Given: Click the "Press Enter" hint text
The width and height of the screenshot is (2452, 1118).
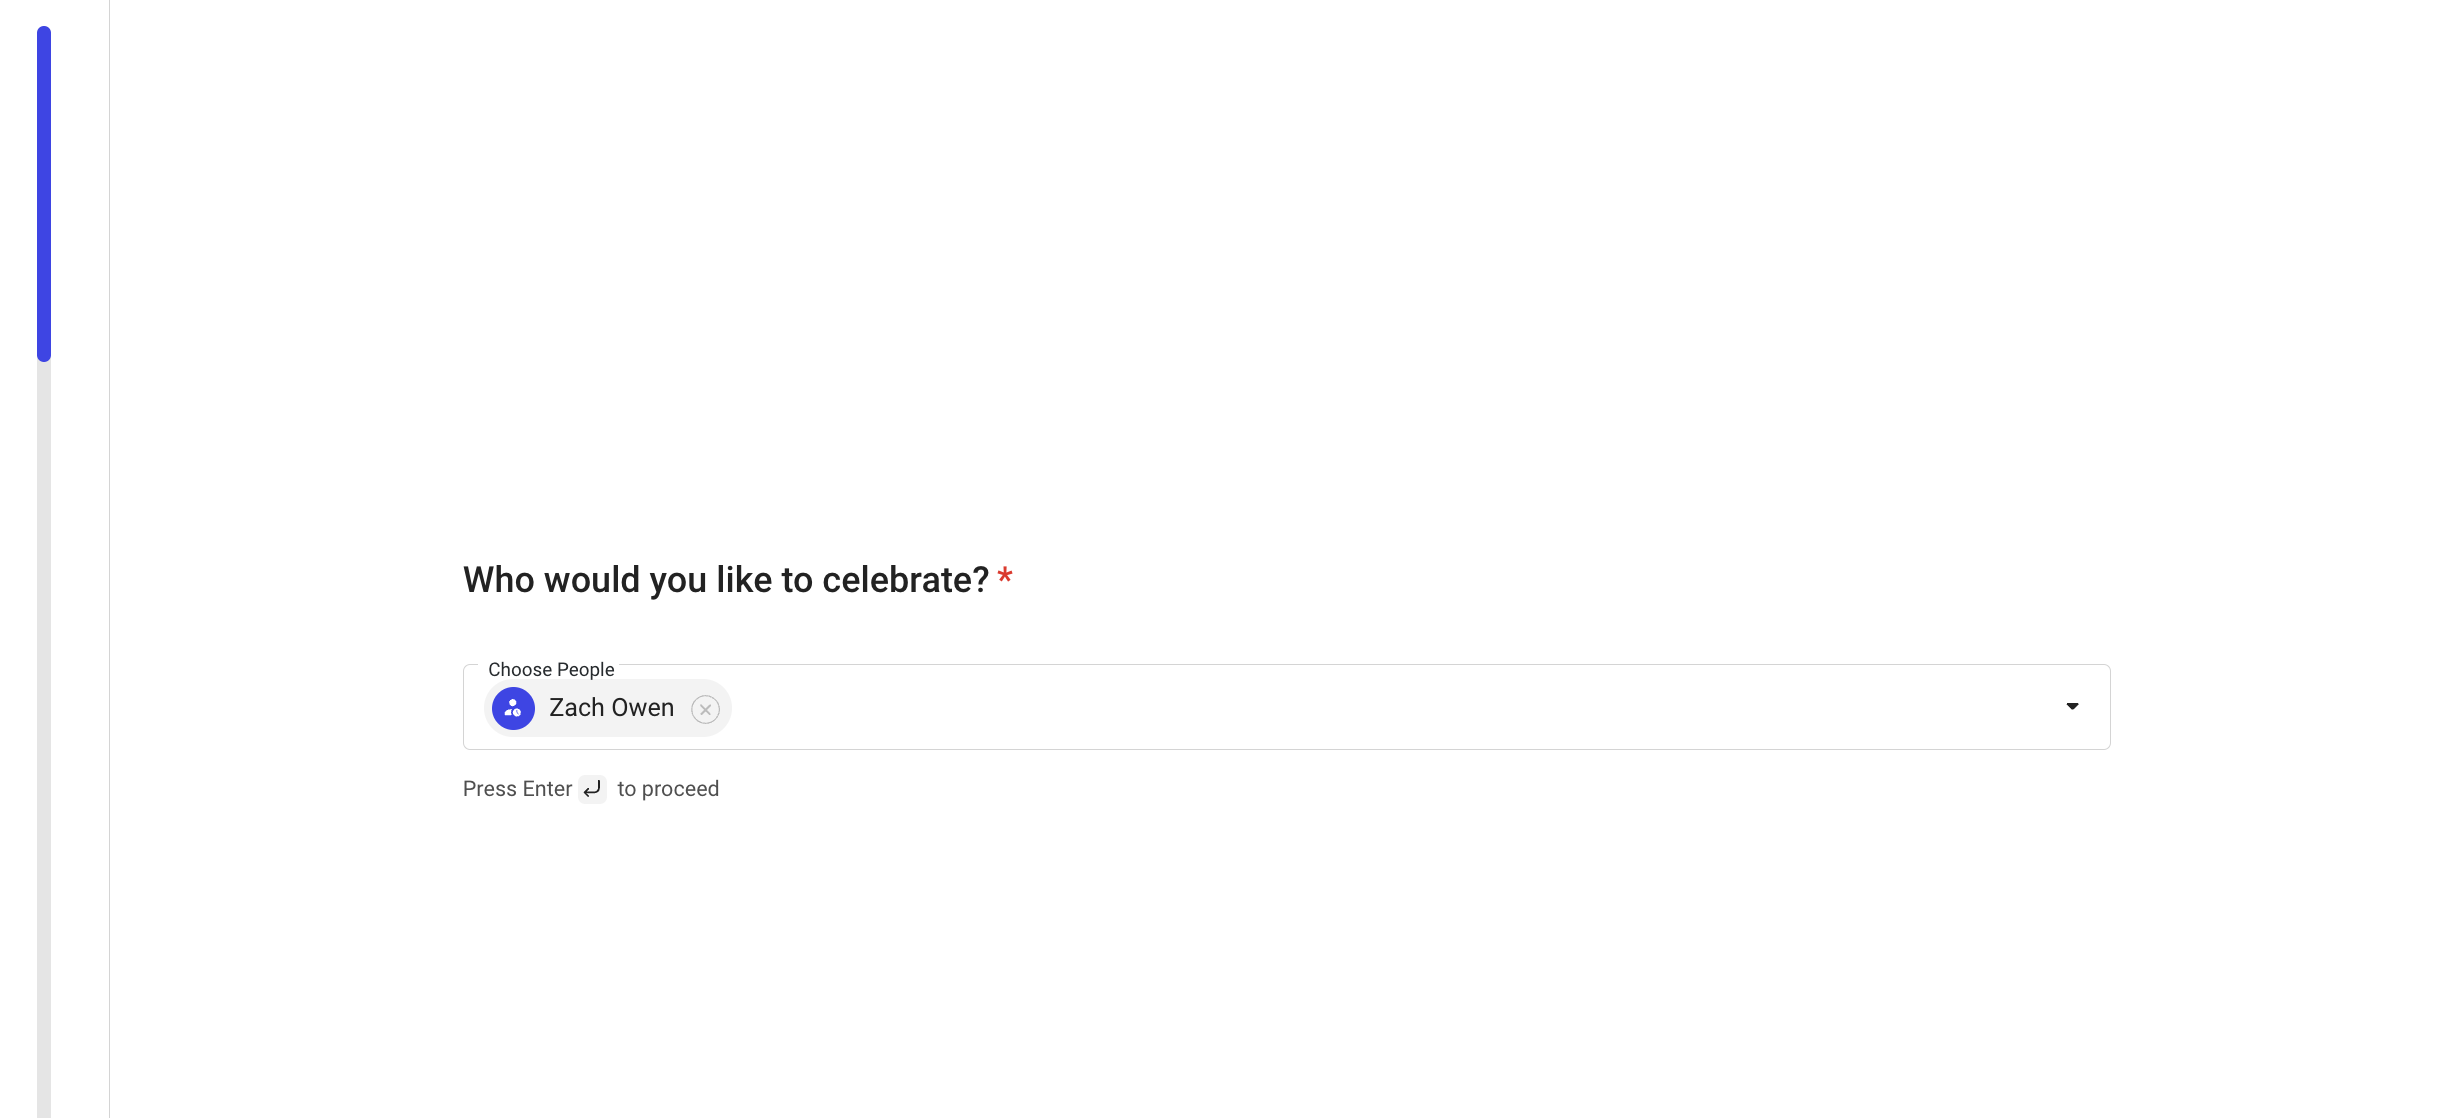Looking at the screenshot, I should point(517,789).
